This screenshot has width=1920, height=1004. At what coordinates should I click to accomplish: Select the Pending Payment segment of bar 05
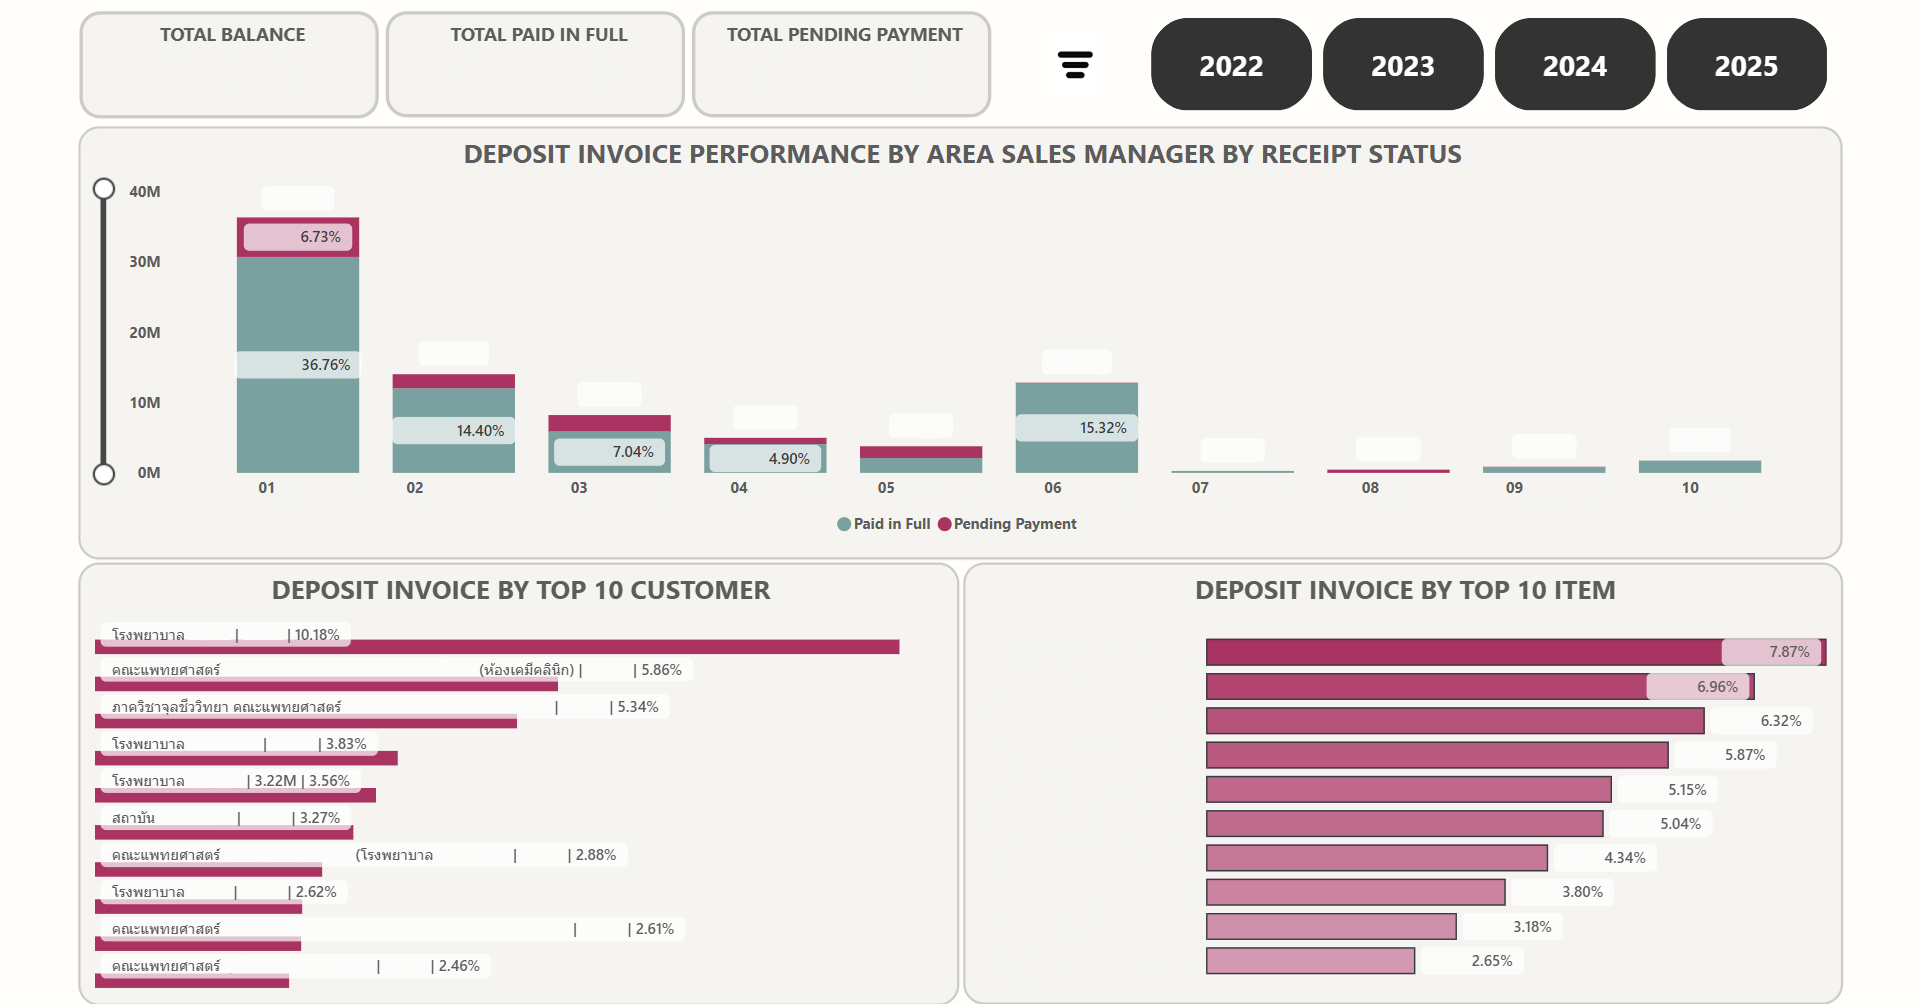pyautogui.click(x=921, y=452)
